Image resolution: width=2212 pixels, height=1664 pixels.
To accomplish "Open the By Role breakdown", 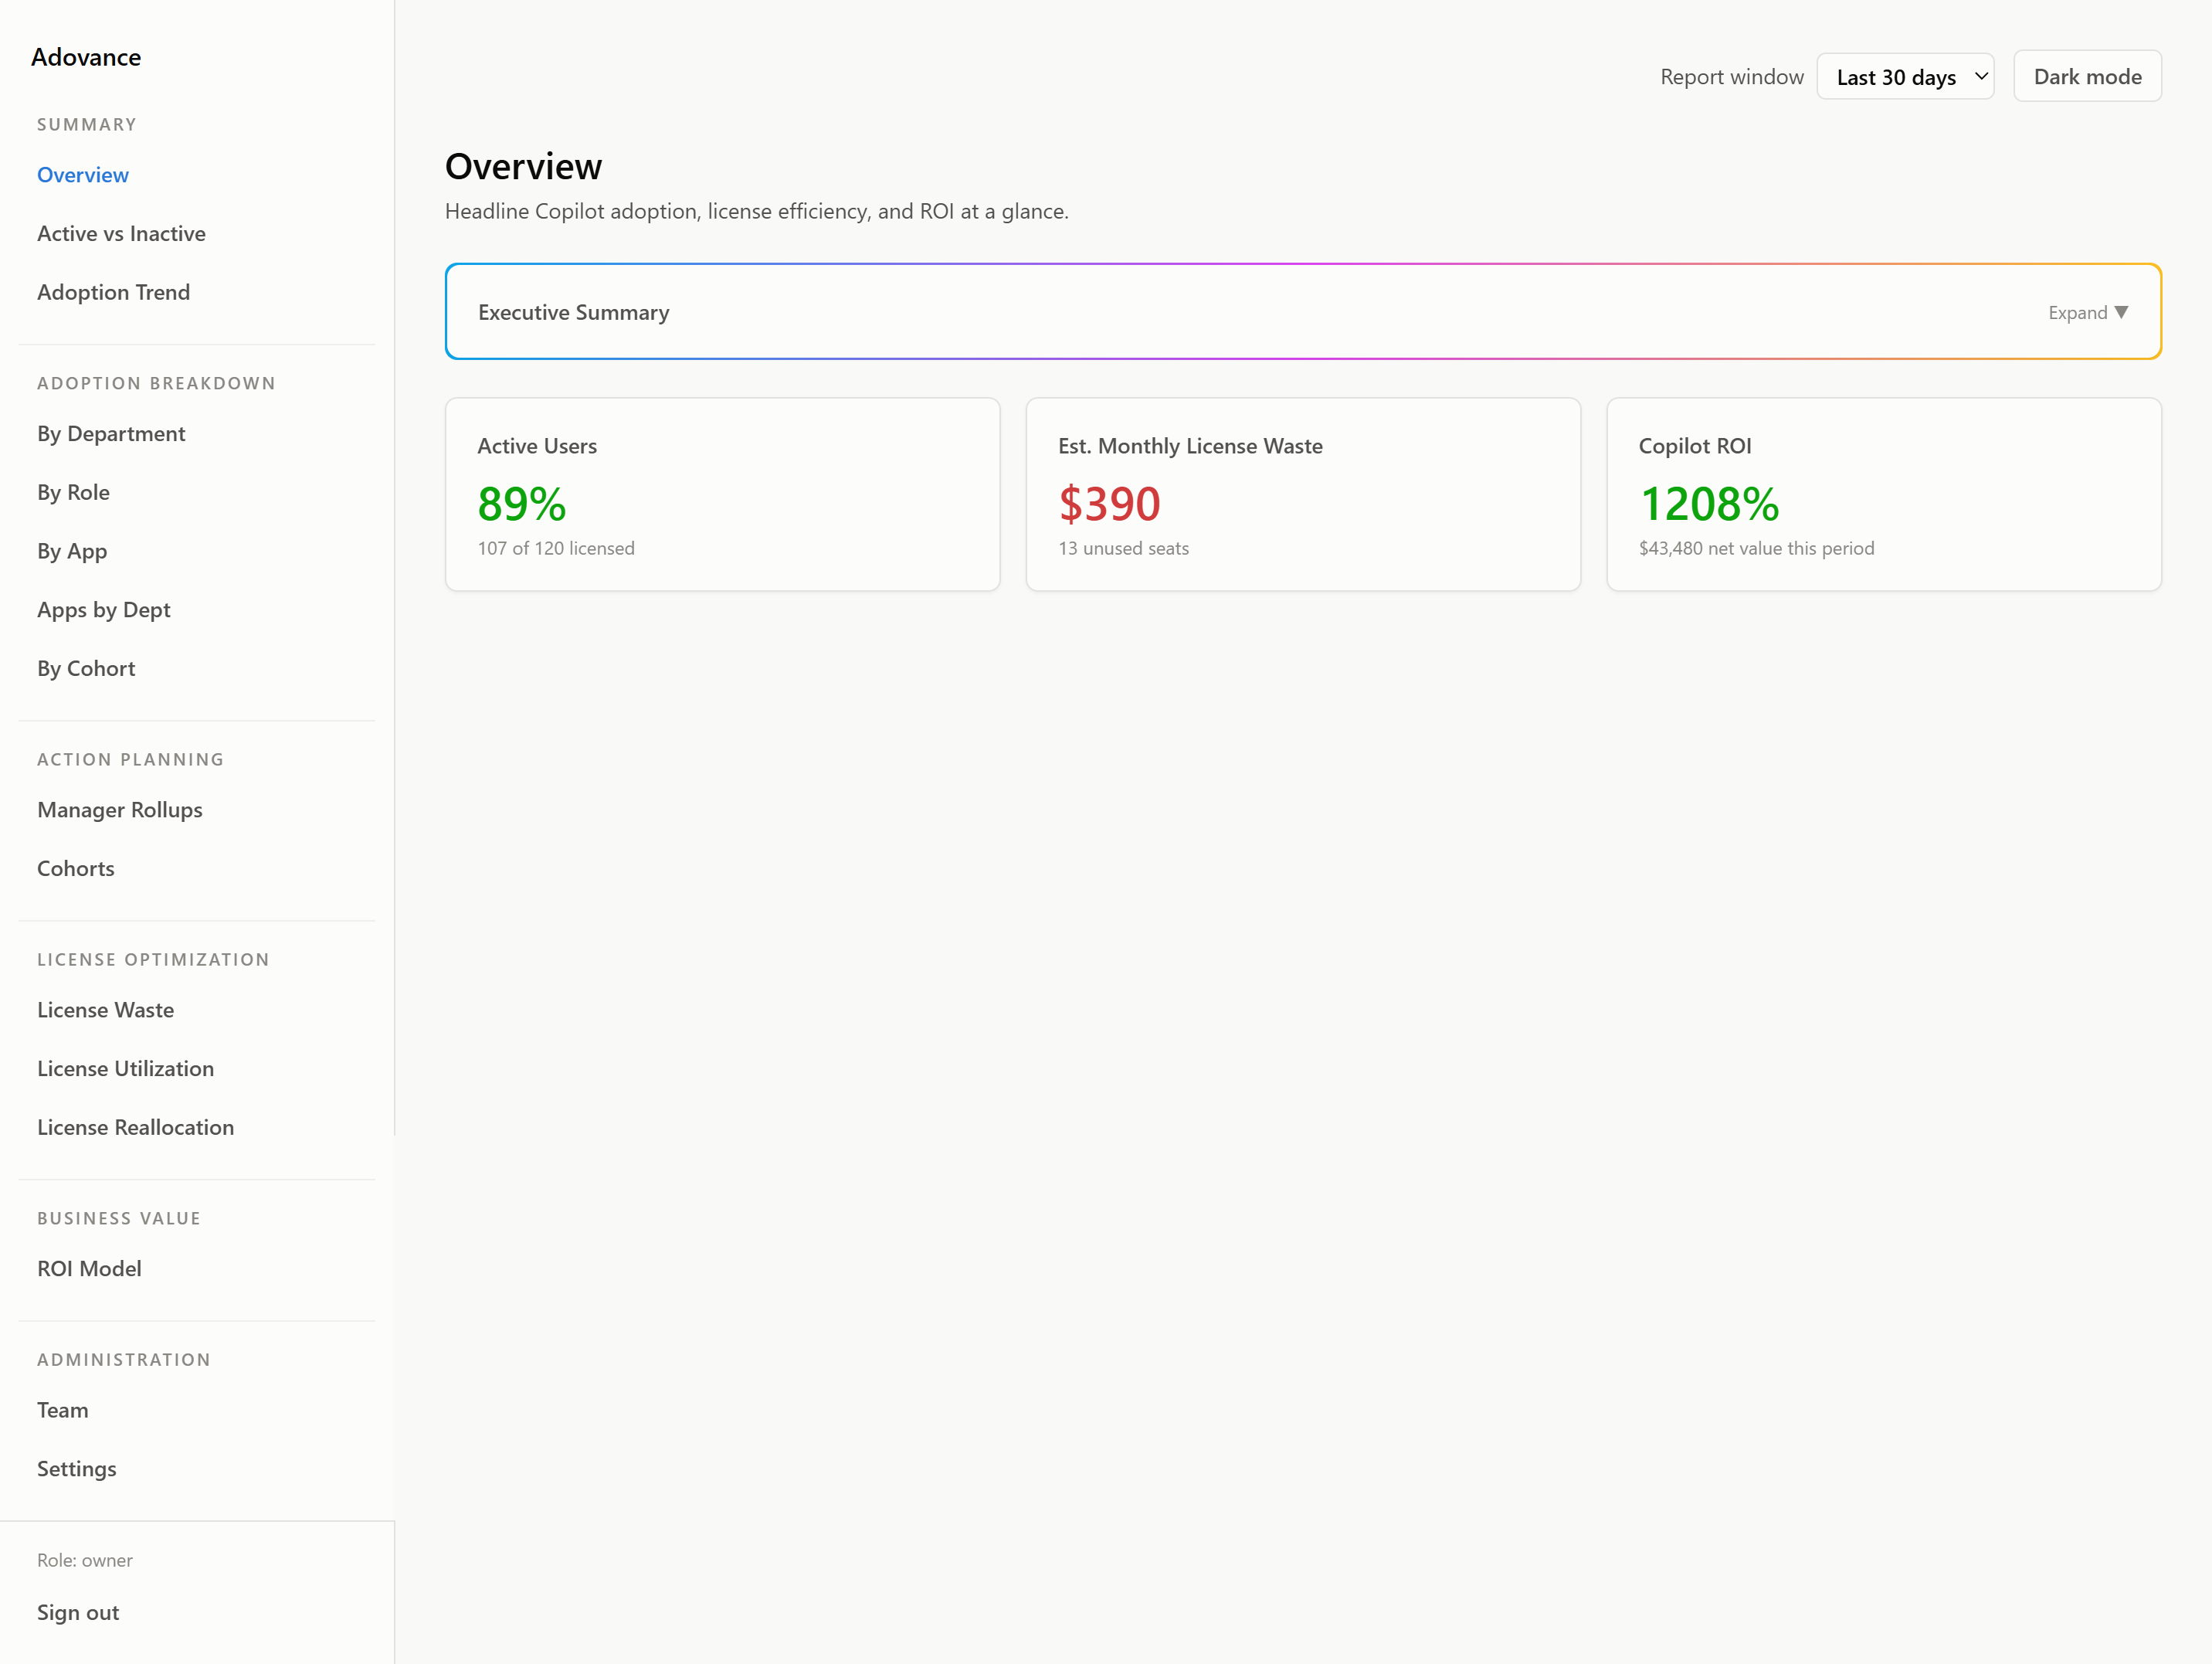I will [x=73, y=492].
